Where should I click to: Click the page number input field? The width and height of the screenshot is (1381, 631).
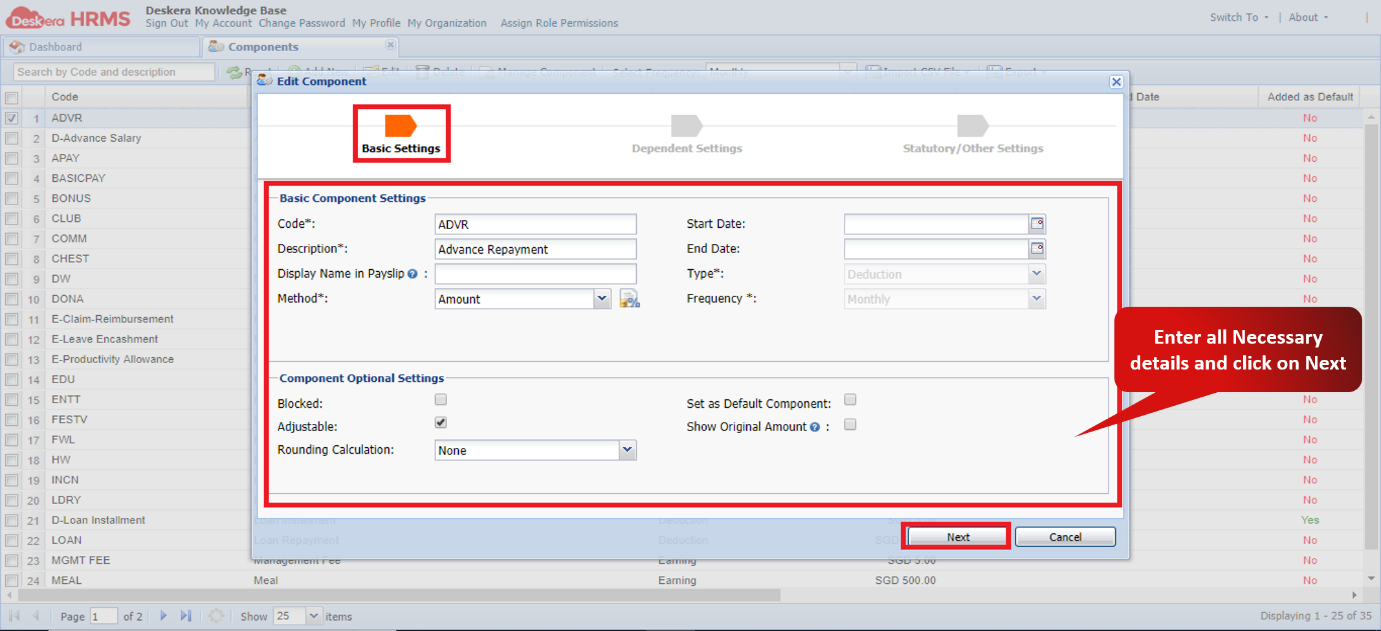point(104,616)
